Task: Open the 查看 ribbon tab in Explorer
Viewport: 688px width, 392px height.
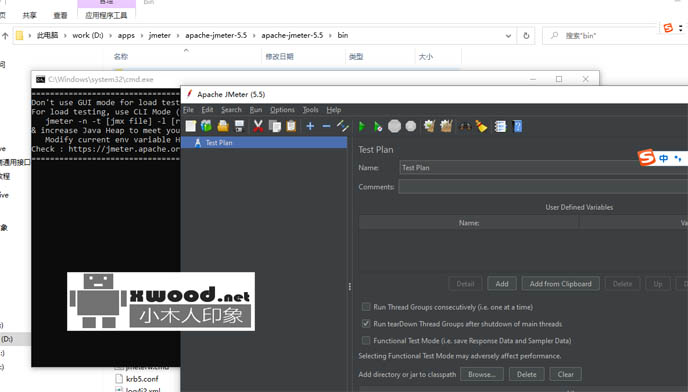Action: (x=60, y=15)
